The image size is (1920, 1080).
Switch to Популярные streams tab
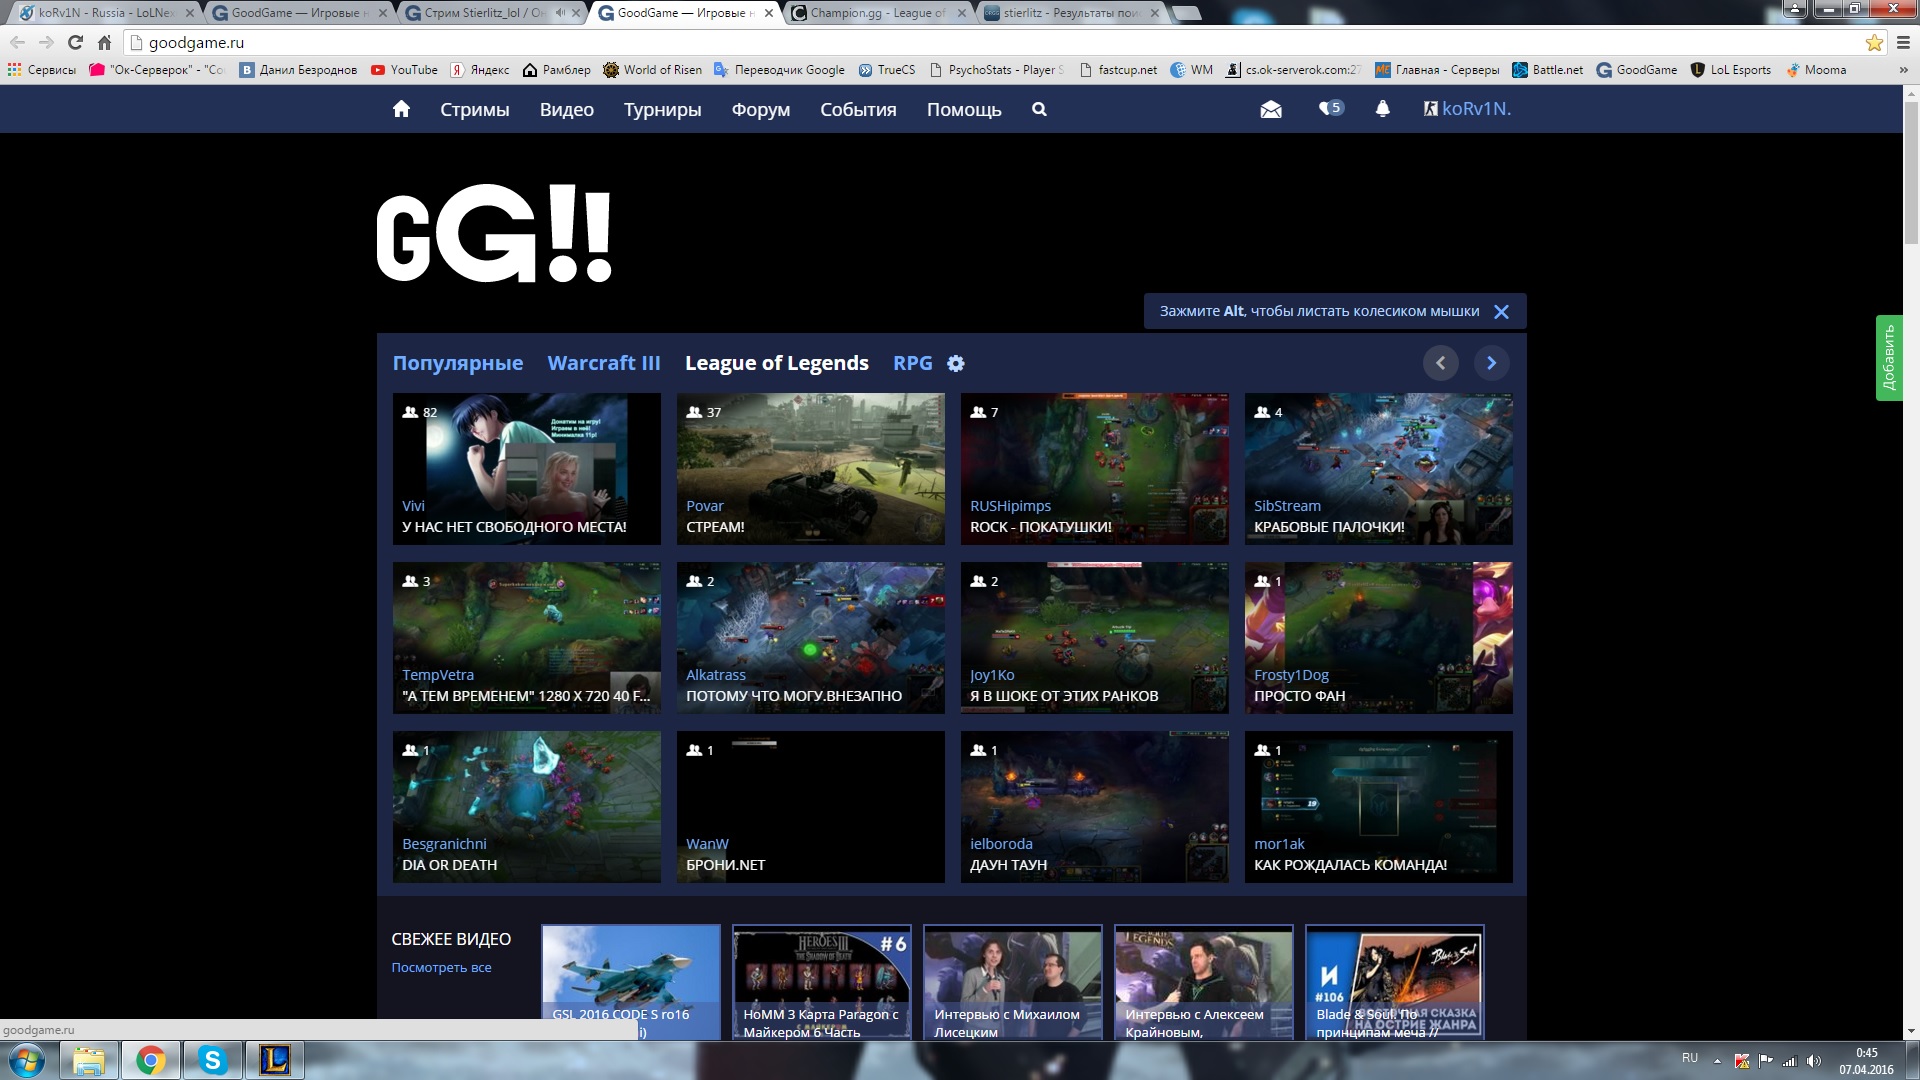[x=457, y=363]
